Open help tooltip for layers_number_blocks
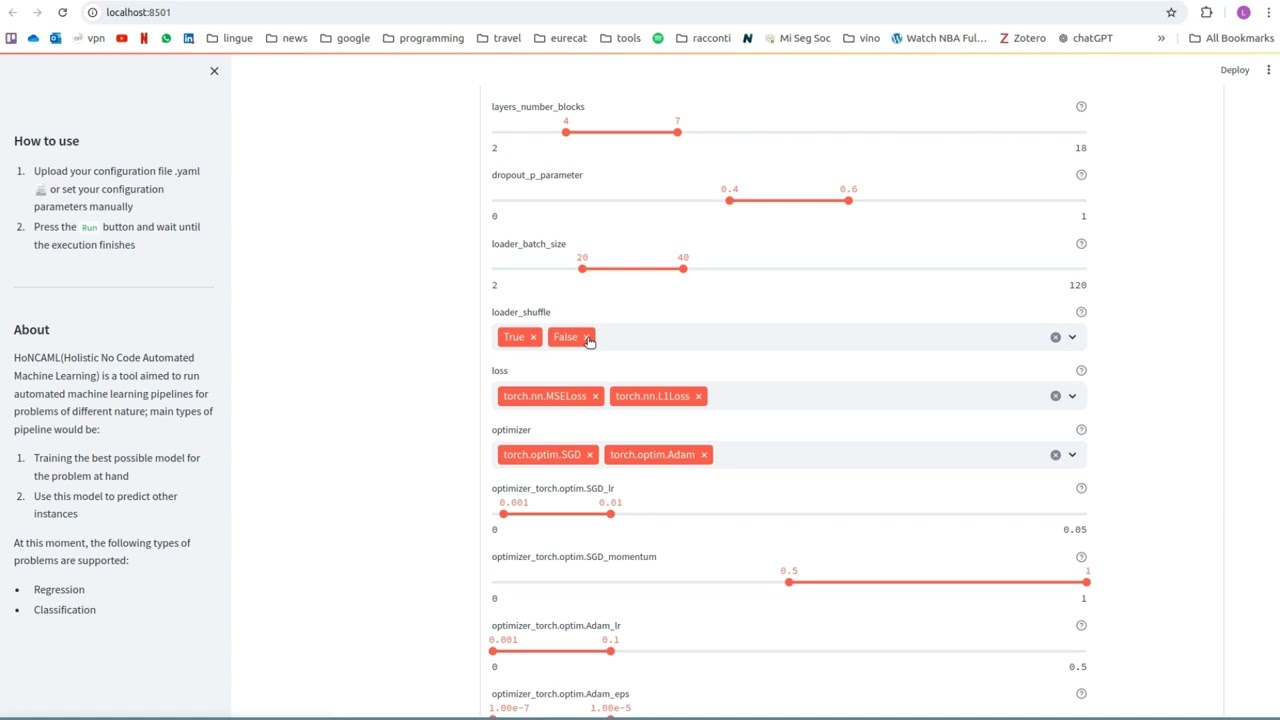 [x=1081, y=107]
